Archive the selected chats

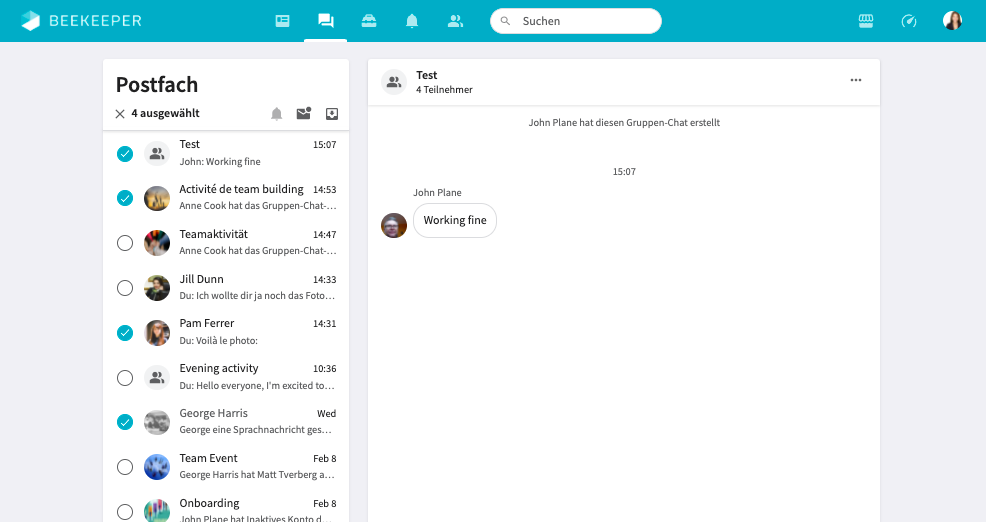tap(332, 114)
